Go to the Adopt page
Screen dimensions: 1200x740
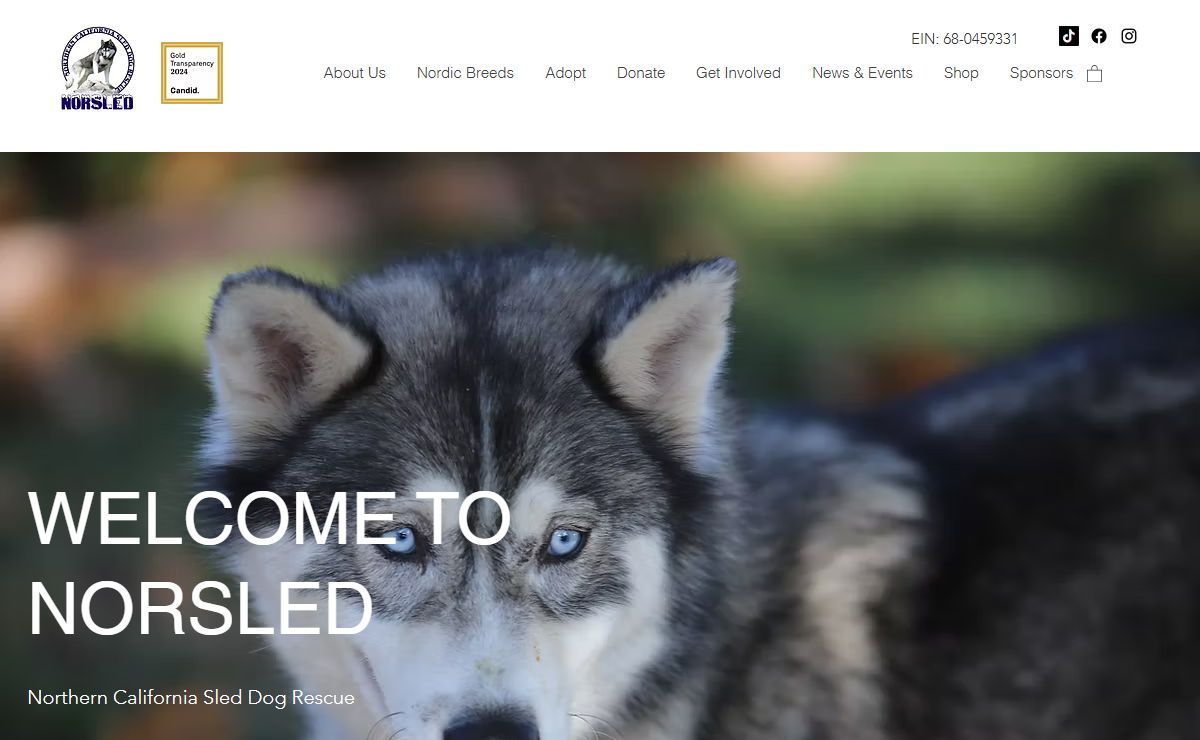tap(565, 73)
